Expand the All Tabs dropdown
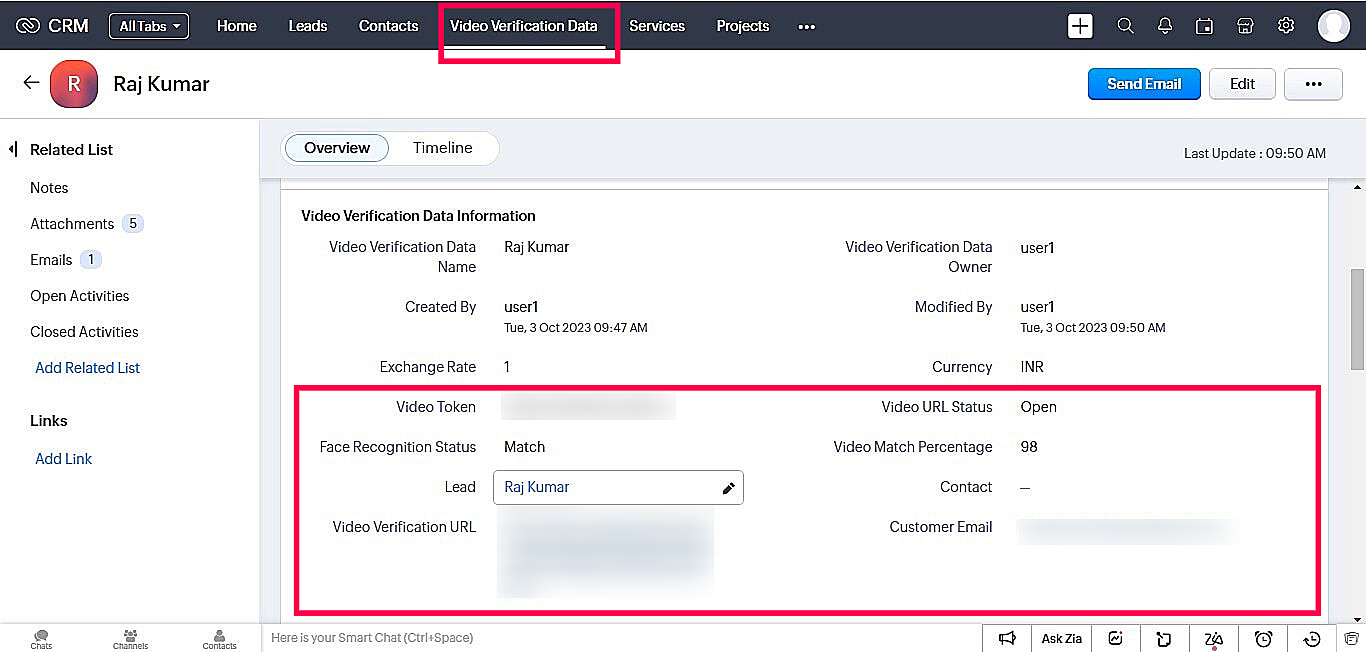The height and width of the screenshot is (652, 1366). pyautogui.click(x=149, y=26)
